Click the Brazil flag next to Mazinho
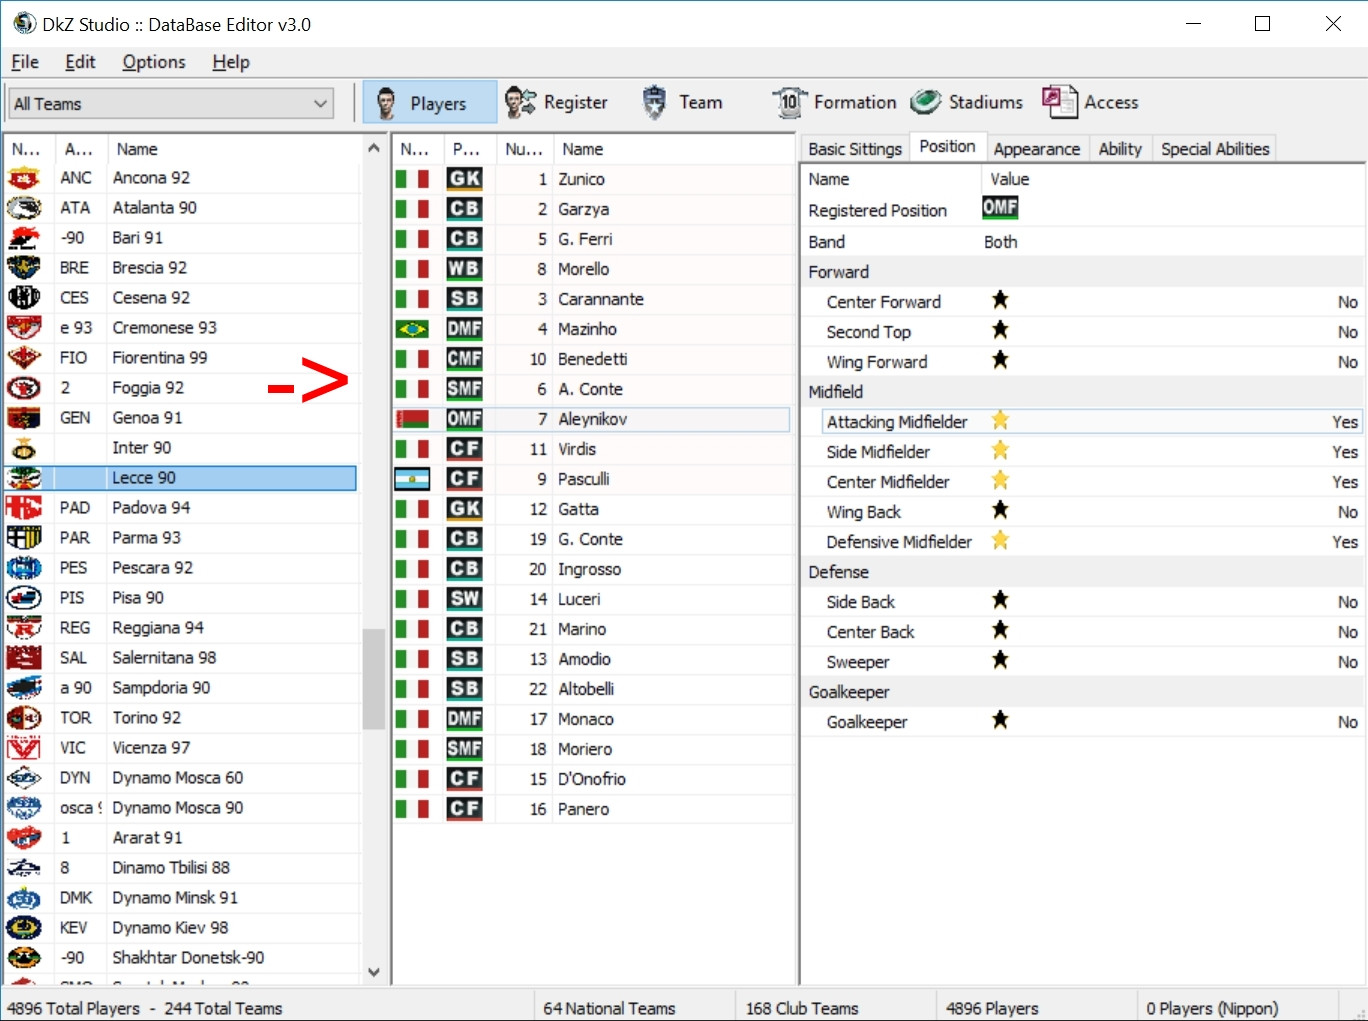Screen dimensions: 1368x1021 click(x=412, y=329)
